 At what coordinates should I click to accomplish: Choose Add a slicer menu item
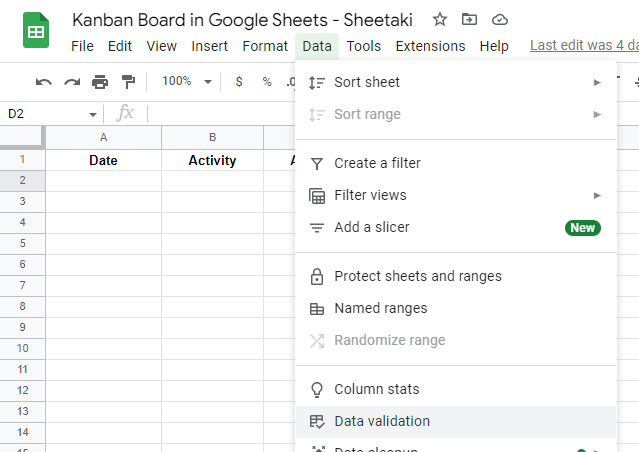[371, 227]
